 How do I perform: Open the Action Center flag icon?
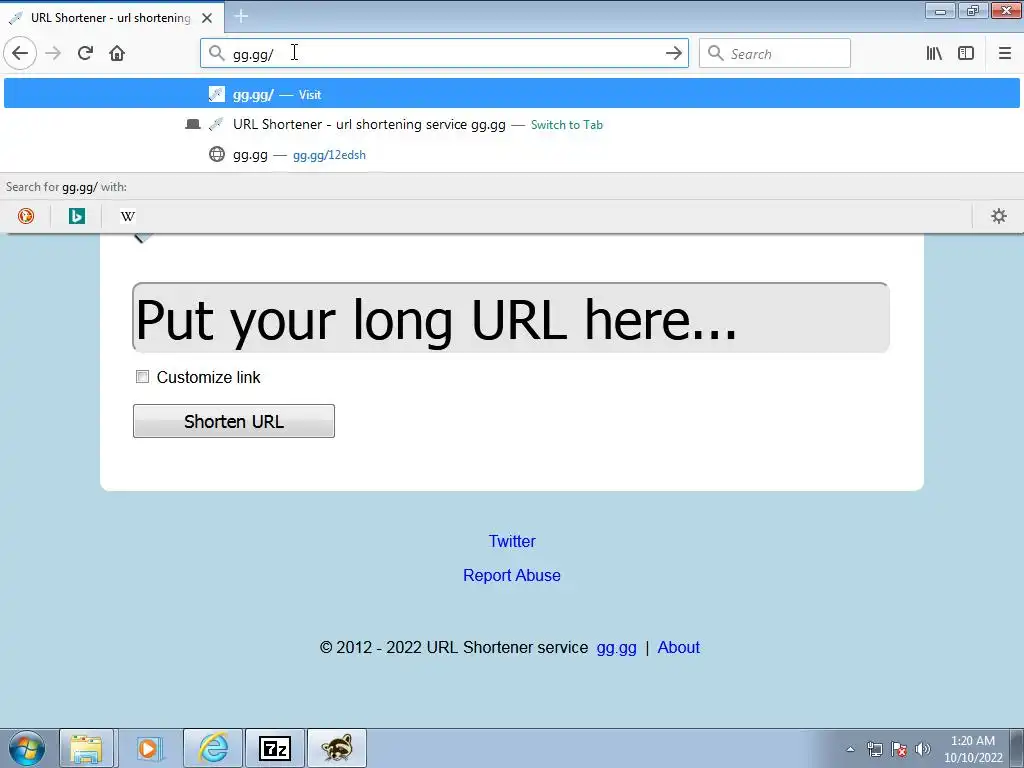(x=899, y=749)
